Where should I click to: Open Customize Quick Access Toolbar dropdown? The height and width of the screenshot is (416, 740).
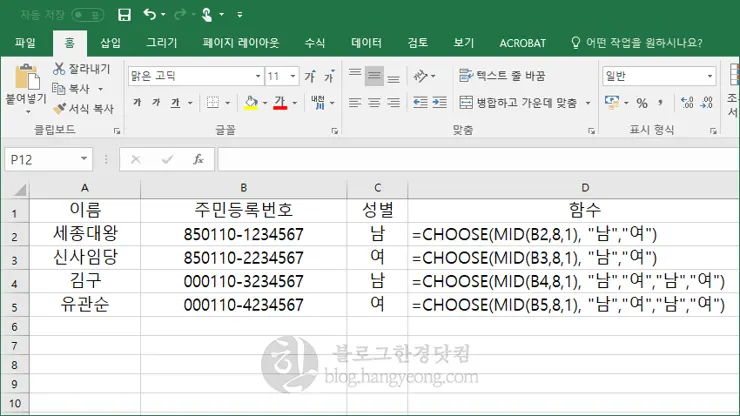(240, 15)
